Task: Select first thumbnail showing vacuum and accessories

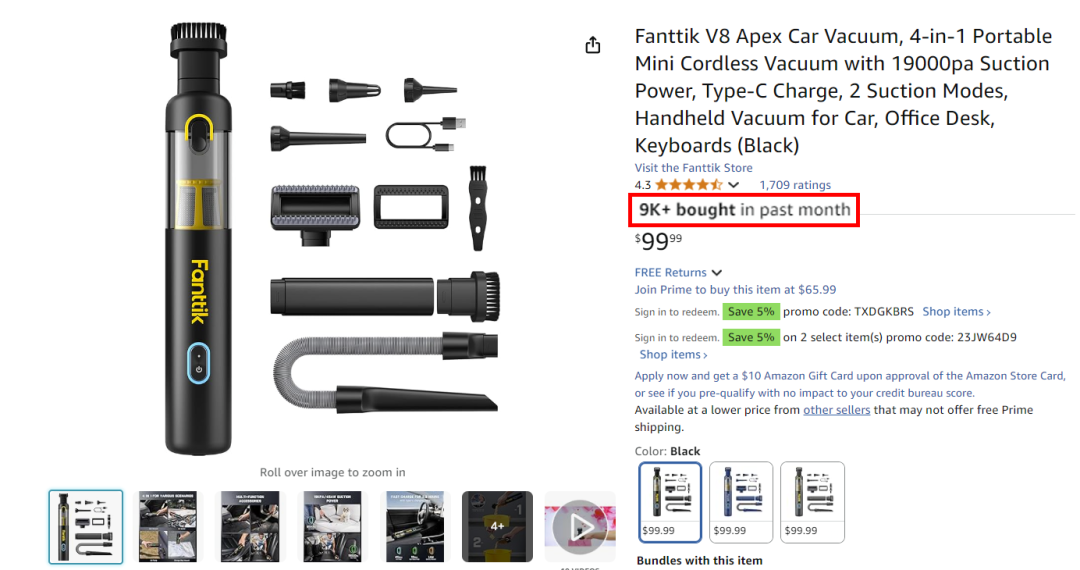Action: [x=86, y=527]
